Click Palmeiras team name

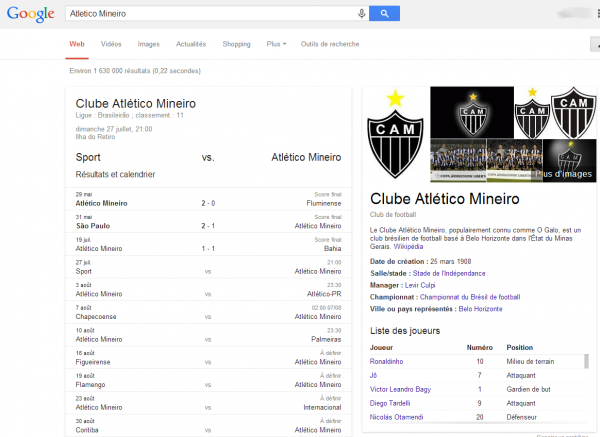326,339
